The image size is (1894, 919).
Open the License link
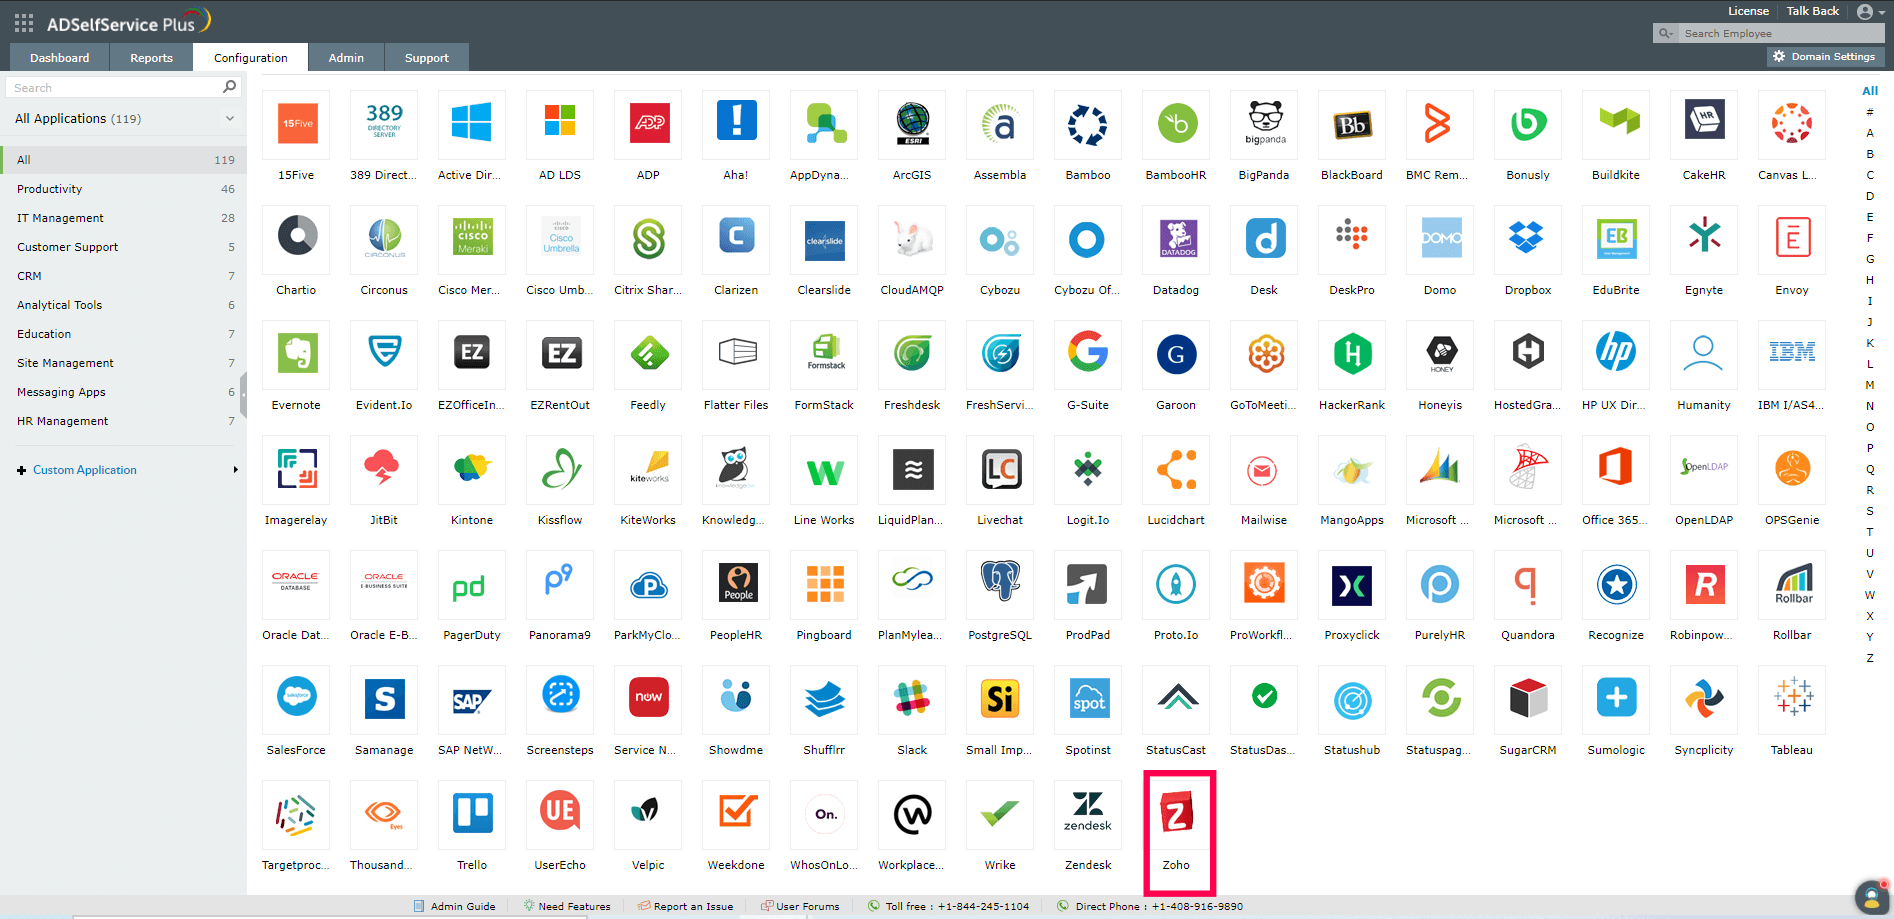click(x=1748, y=11)
